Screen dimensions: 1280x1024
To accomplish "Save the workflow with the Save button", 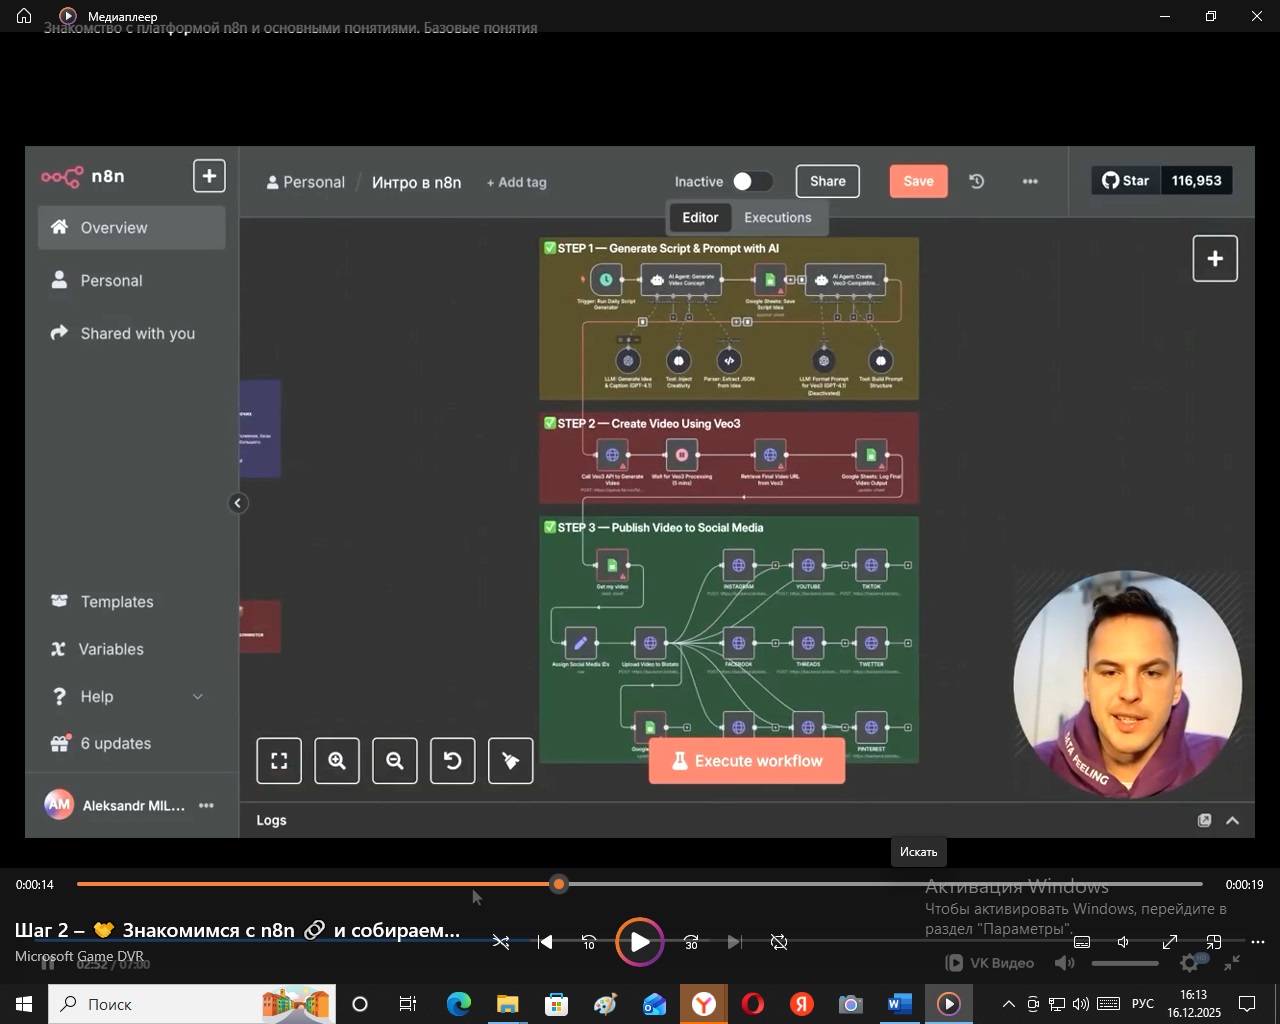I will (x=919, y=181).
